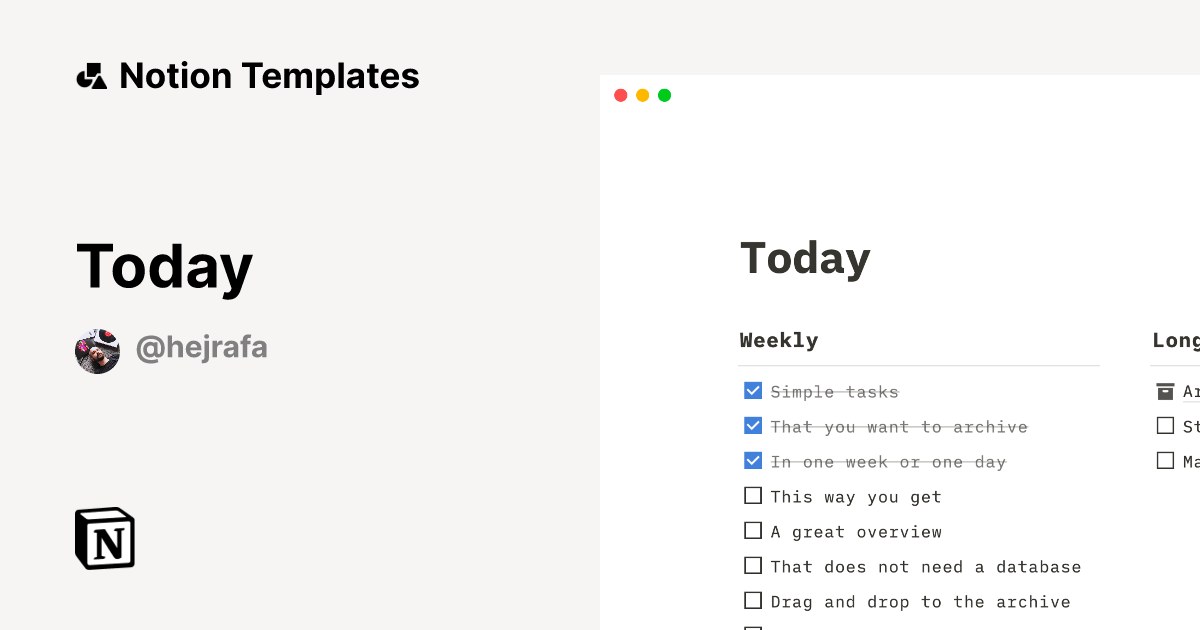
Task: Uncheck "That you want to archive"
Action: click(753, 425)
